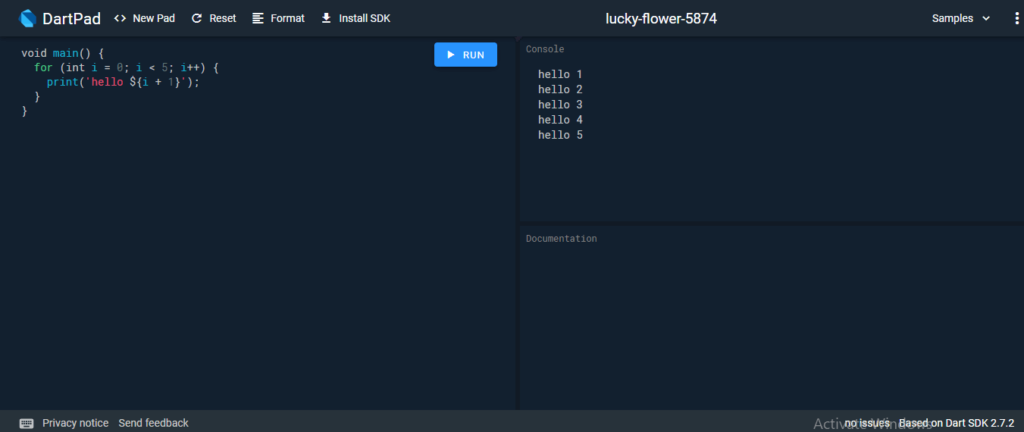
Task: Click the 'no issues' status text
Action: coord(867,423)
